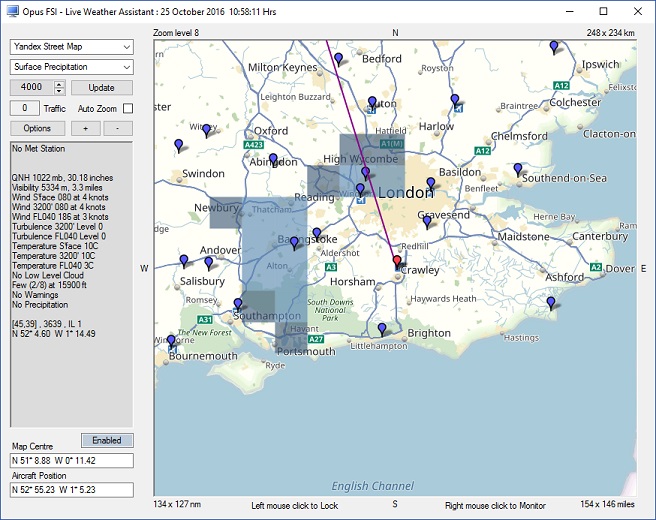Click the blue pin near Bedford
Screen dimensions: 656x520
point(339,59)
